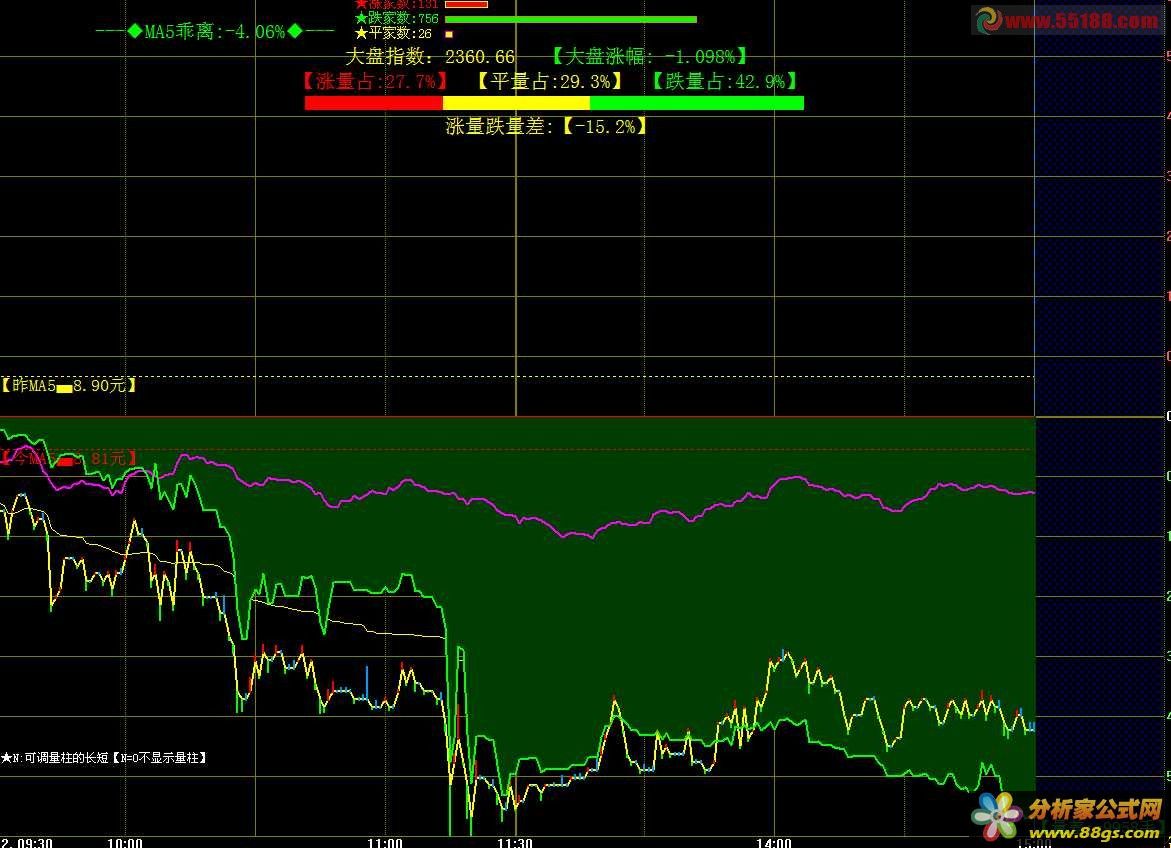Click the red 涨量 segment of volume bar
Viewport: 1171px width, 848px height.
tap(373, 103)
